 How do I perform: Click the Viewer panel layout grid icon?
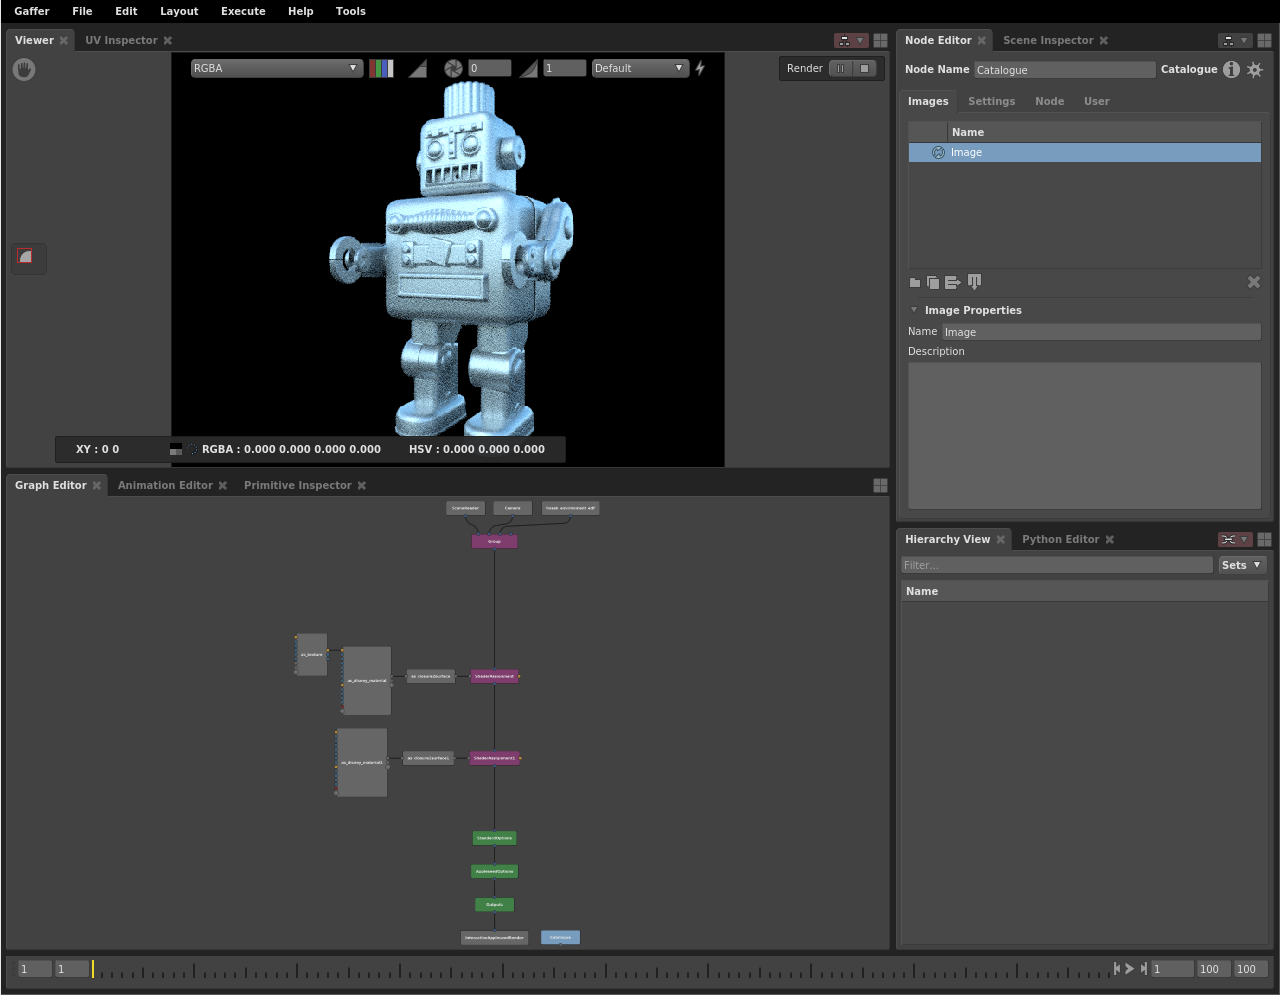point(880,40)
